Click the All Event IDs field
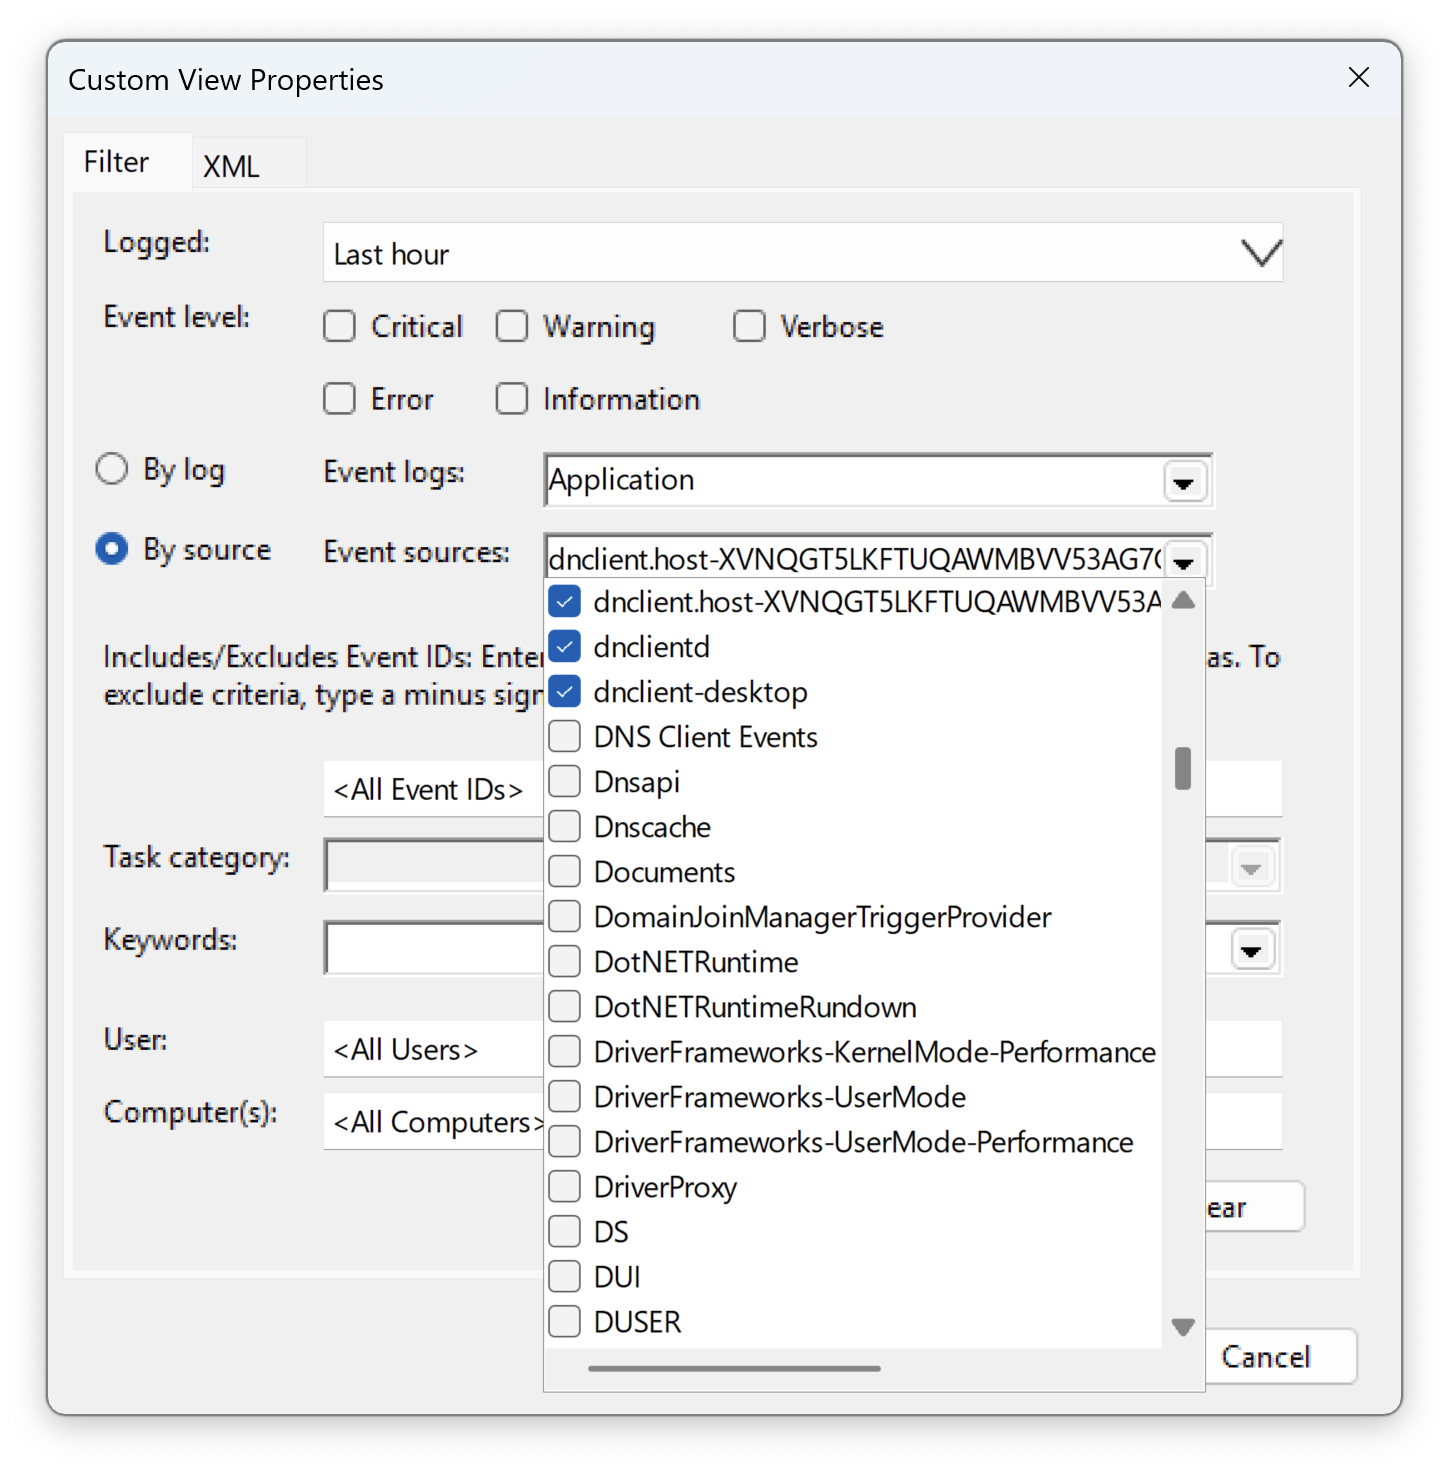 [x=430, y=789]
